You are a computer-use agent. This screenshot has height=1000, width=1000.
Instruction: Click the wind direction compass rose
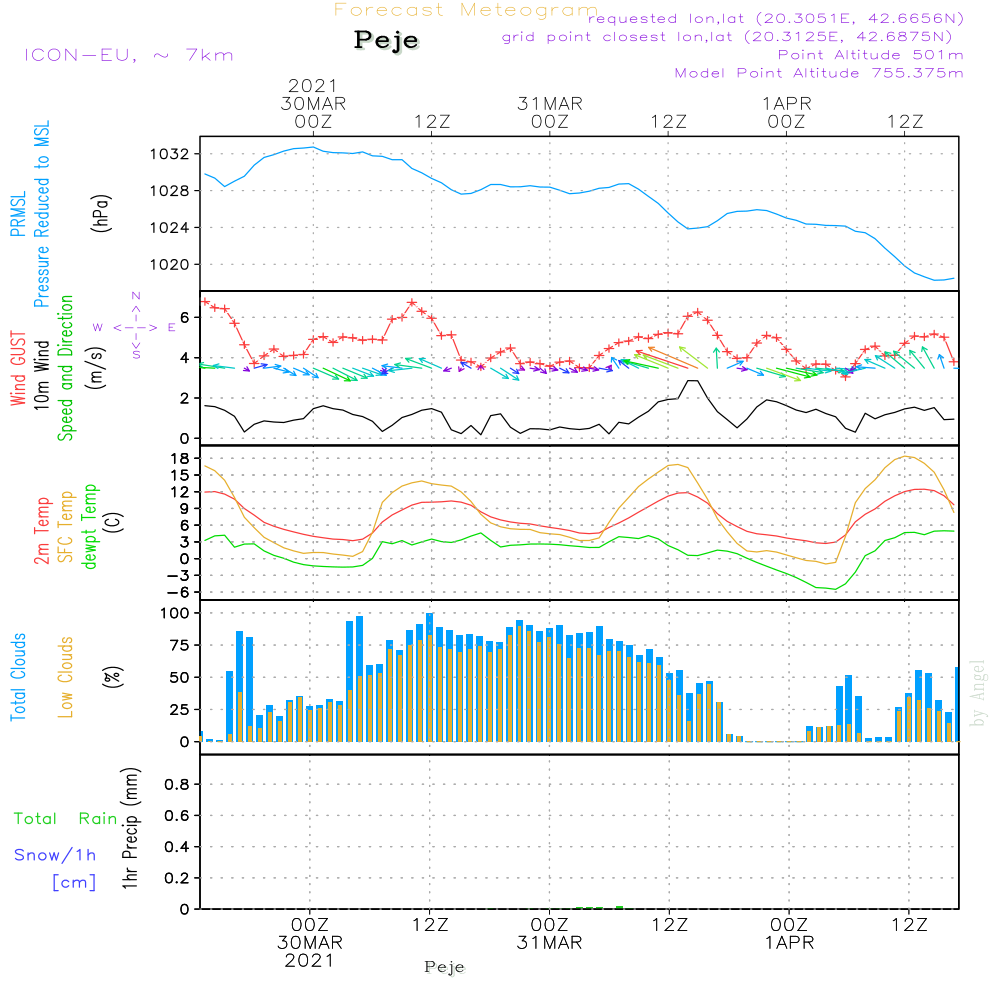(x=135, y=327)
